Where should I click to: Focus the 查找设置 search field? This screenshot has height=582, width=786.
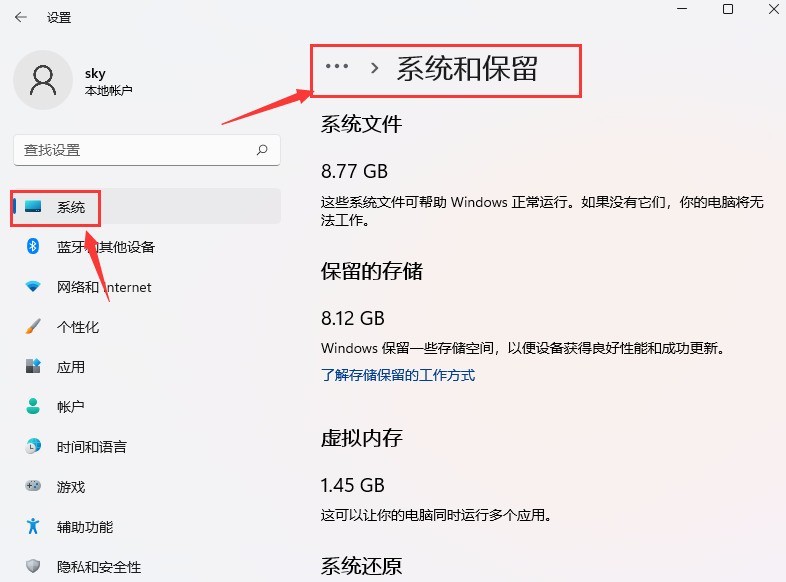pyautogui.click(x=146, y=150)
